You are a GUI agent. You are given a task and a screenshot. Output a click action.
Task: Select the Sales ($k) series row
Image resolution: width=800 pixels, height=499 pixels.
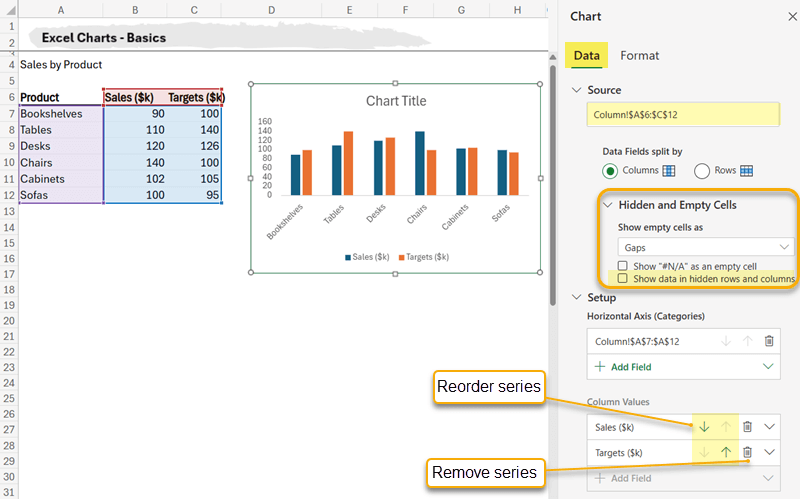[683, 427]
